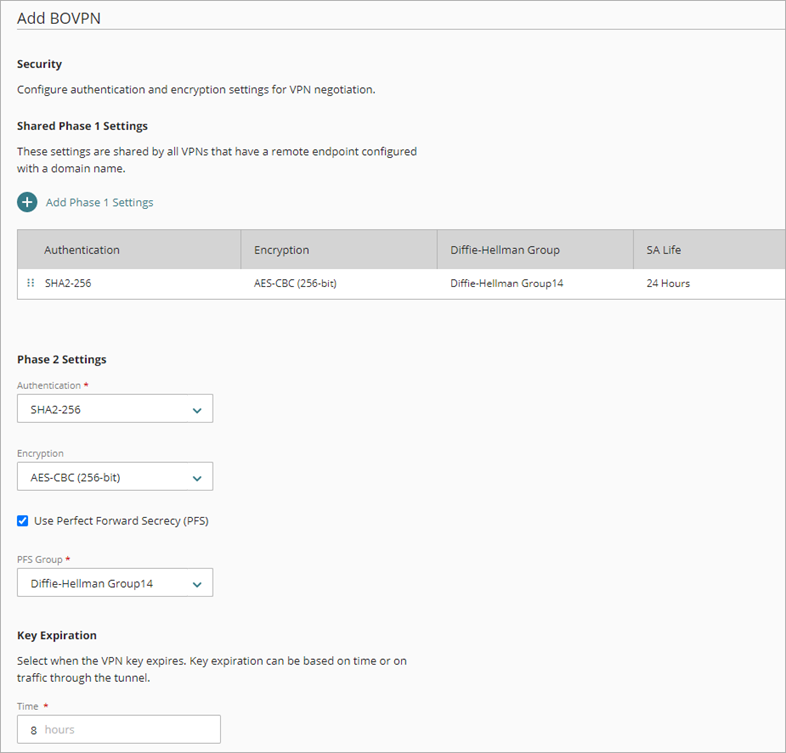Click the Diffie-Hellman Group column header
Screen dimensions: 786x753
[504, 250]
